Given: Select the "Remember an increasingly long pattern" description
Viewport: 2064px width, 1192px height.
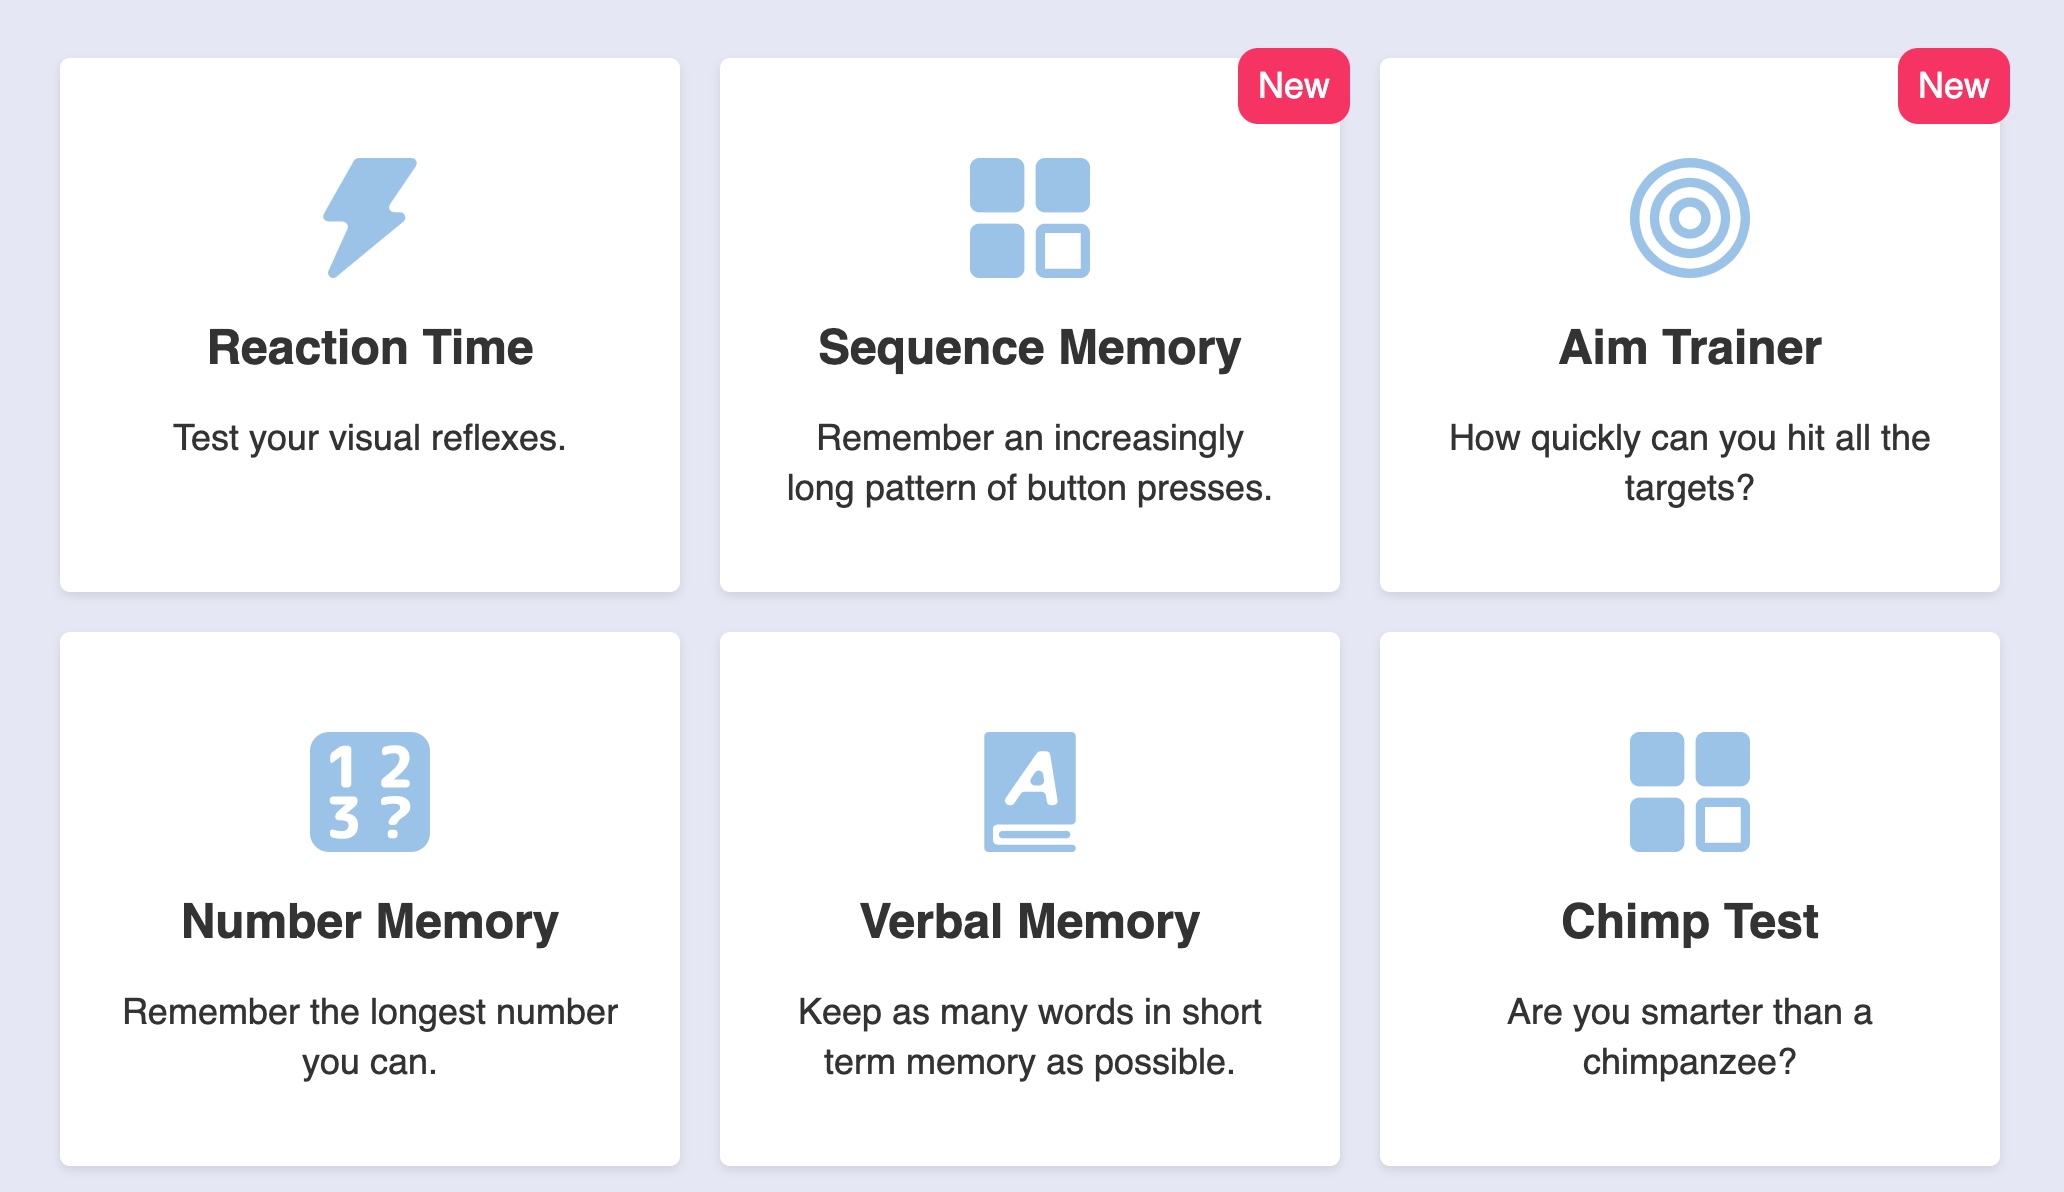Looking at the screenshot, I should [1029, 463].
